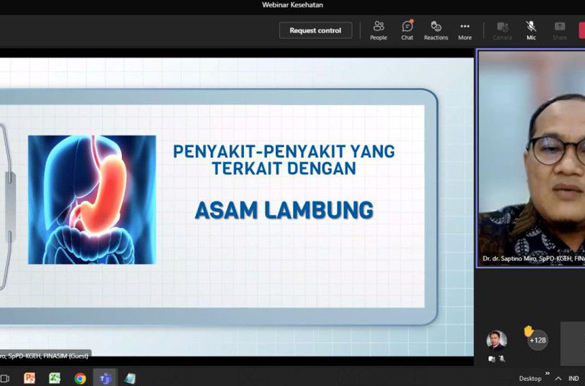
Task: Open the meeting Chat
Action: [x=407, y=31]
